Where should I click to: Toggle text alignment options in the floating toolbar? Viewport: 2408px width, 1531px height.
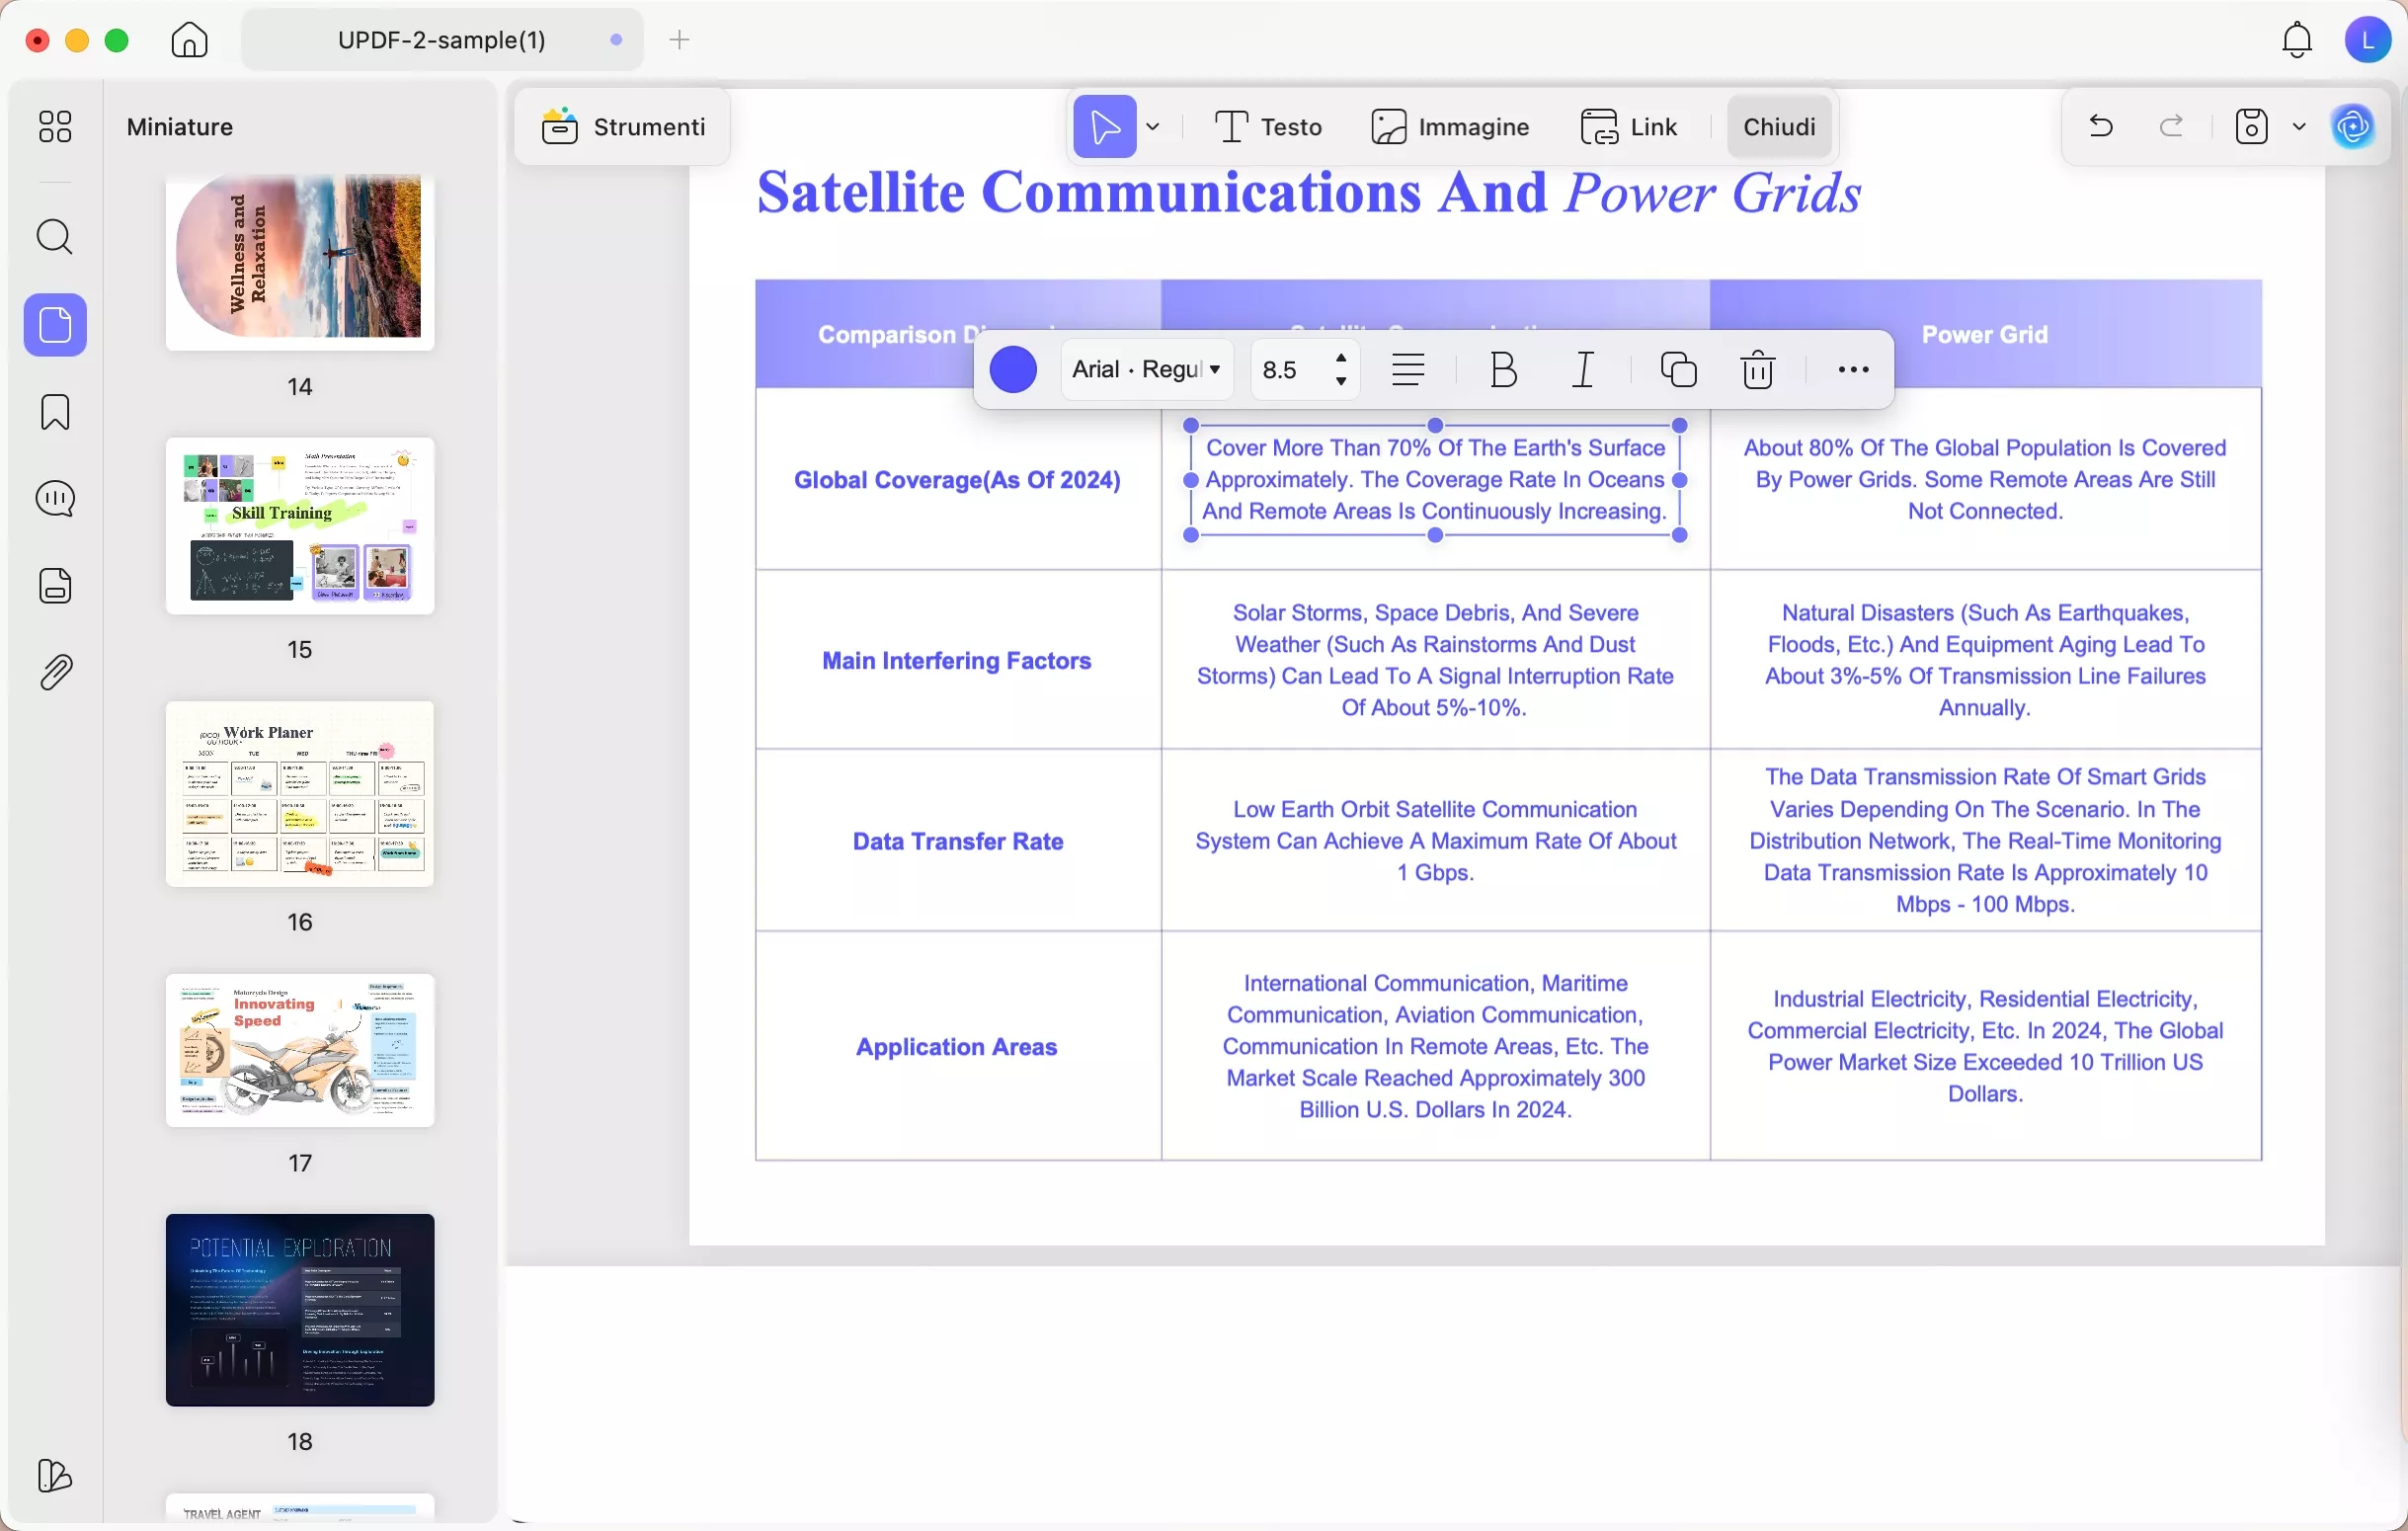click(1408, 369)
